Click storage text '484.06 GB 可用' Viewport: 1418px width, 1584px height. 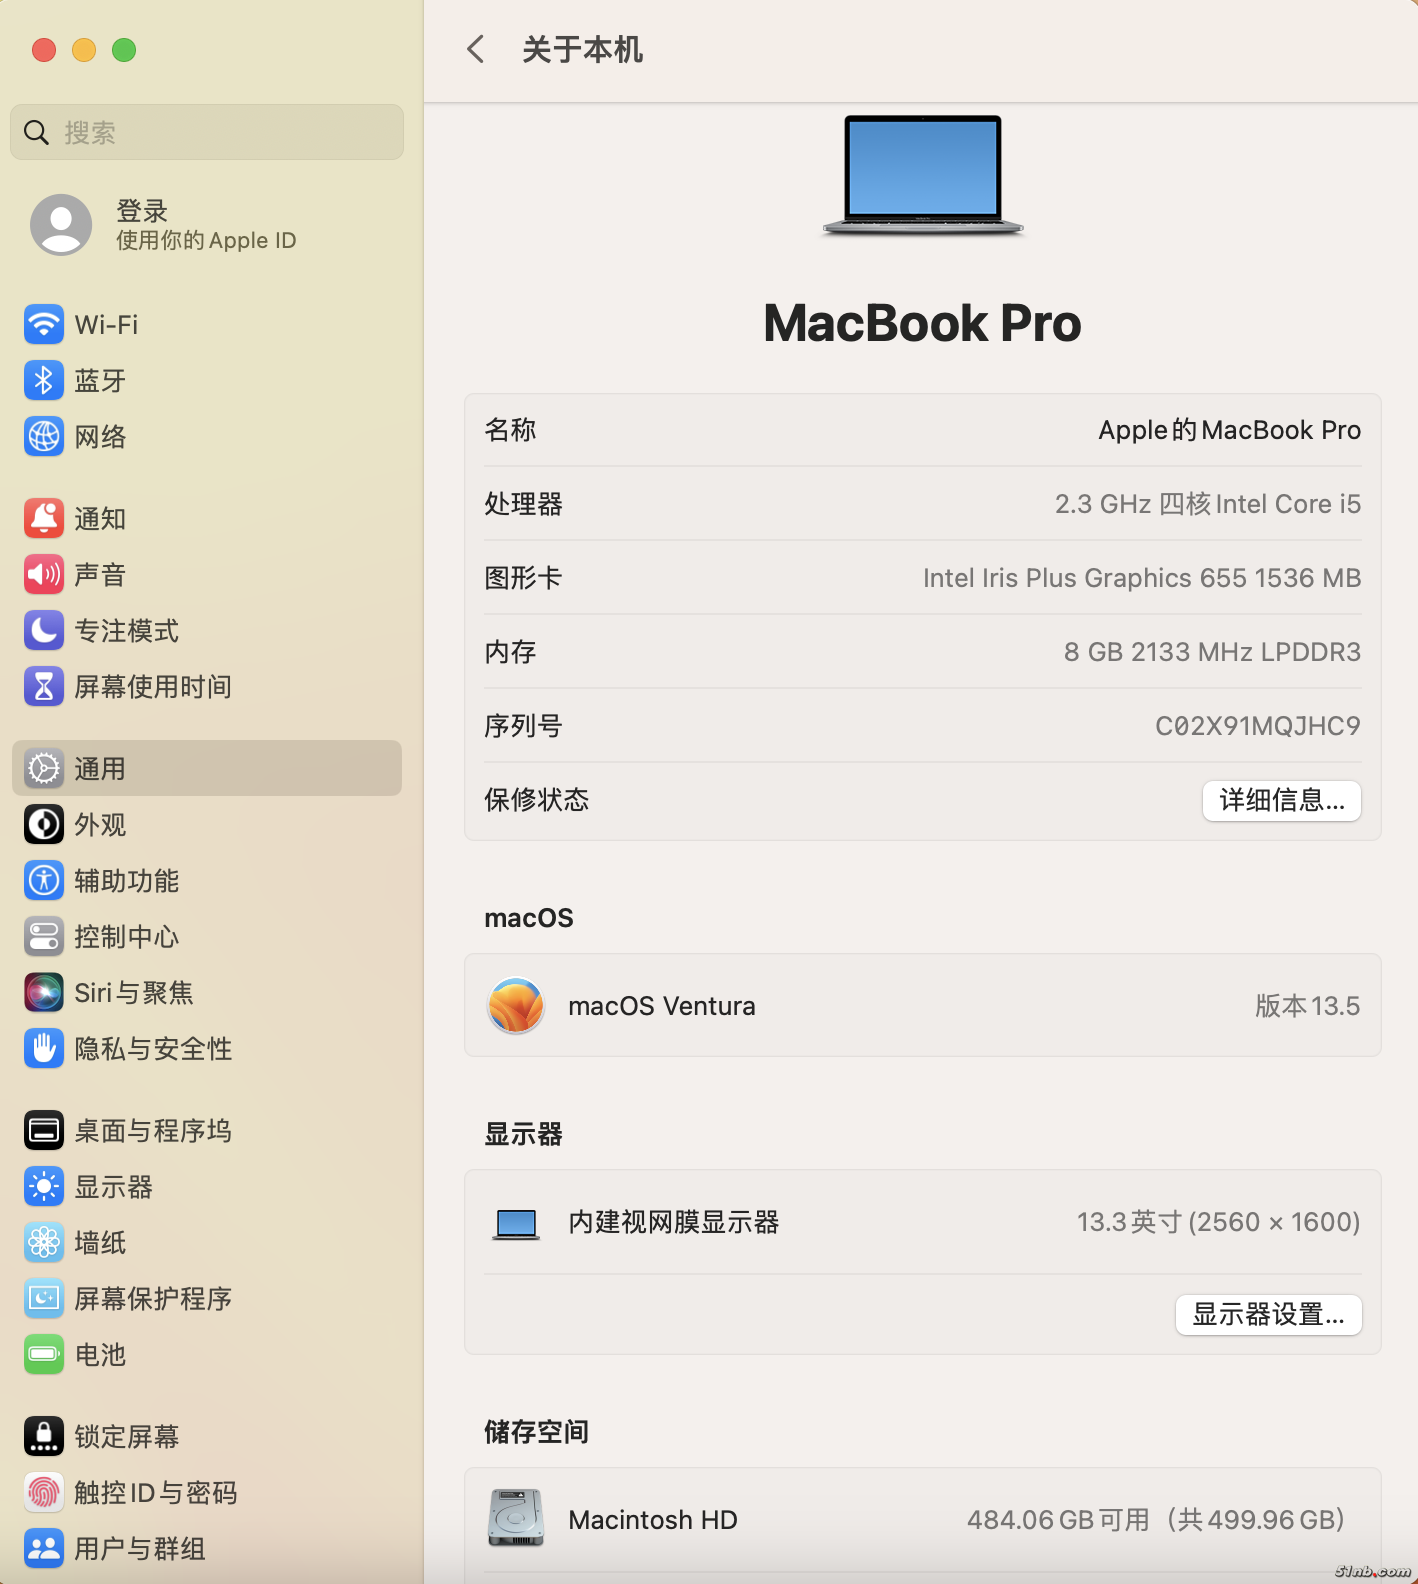coord(1058,1520)
